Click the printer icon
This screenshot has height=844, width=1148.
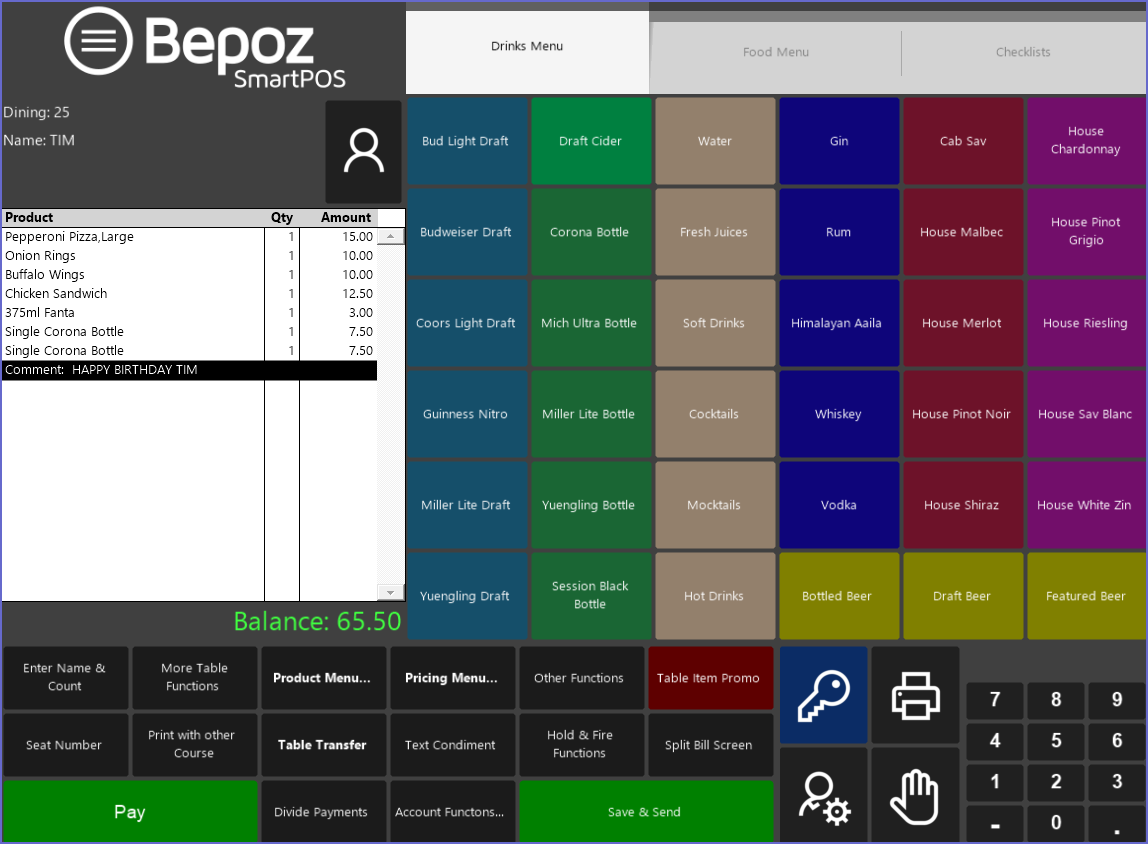(915, 695)
